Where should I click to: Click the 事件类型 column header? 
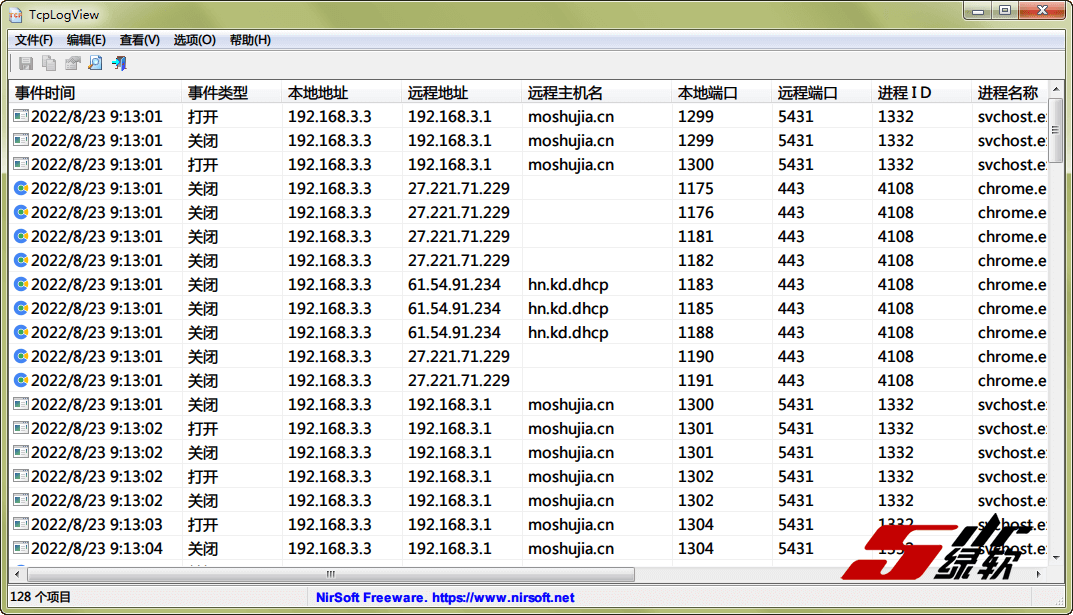218,93
